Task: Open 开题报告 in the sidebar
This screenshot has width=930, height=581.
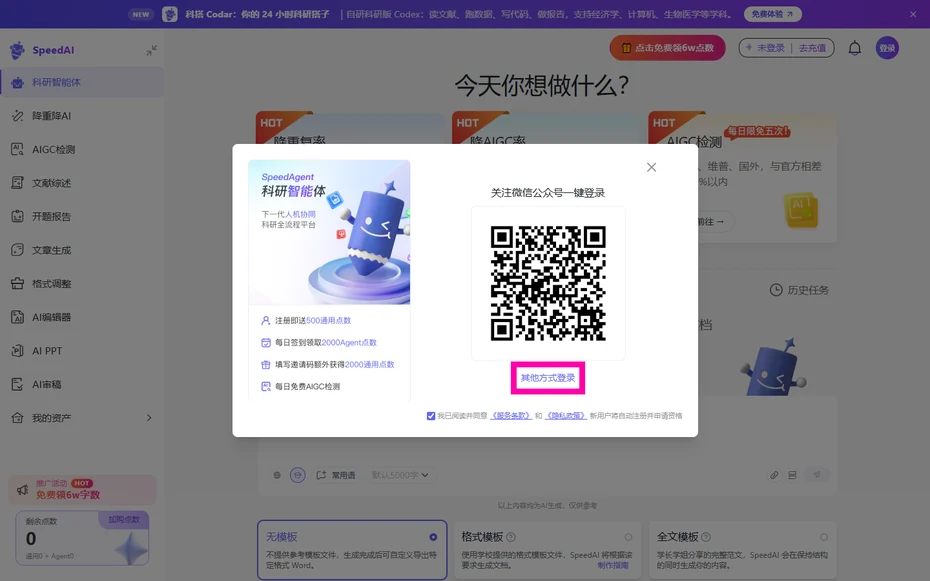Action: click(82, 216)
